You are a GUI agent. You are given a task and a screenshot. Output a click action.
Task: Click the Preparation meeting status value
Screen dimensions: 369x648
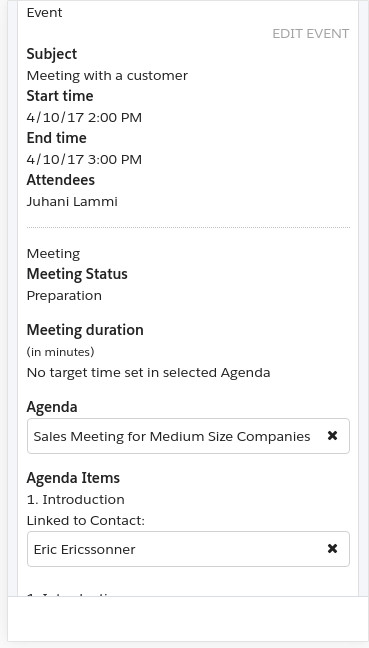[64, 295]
